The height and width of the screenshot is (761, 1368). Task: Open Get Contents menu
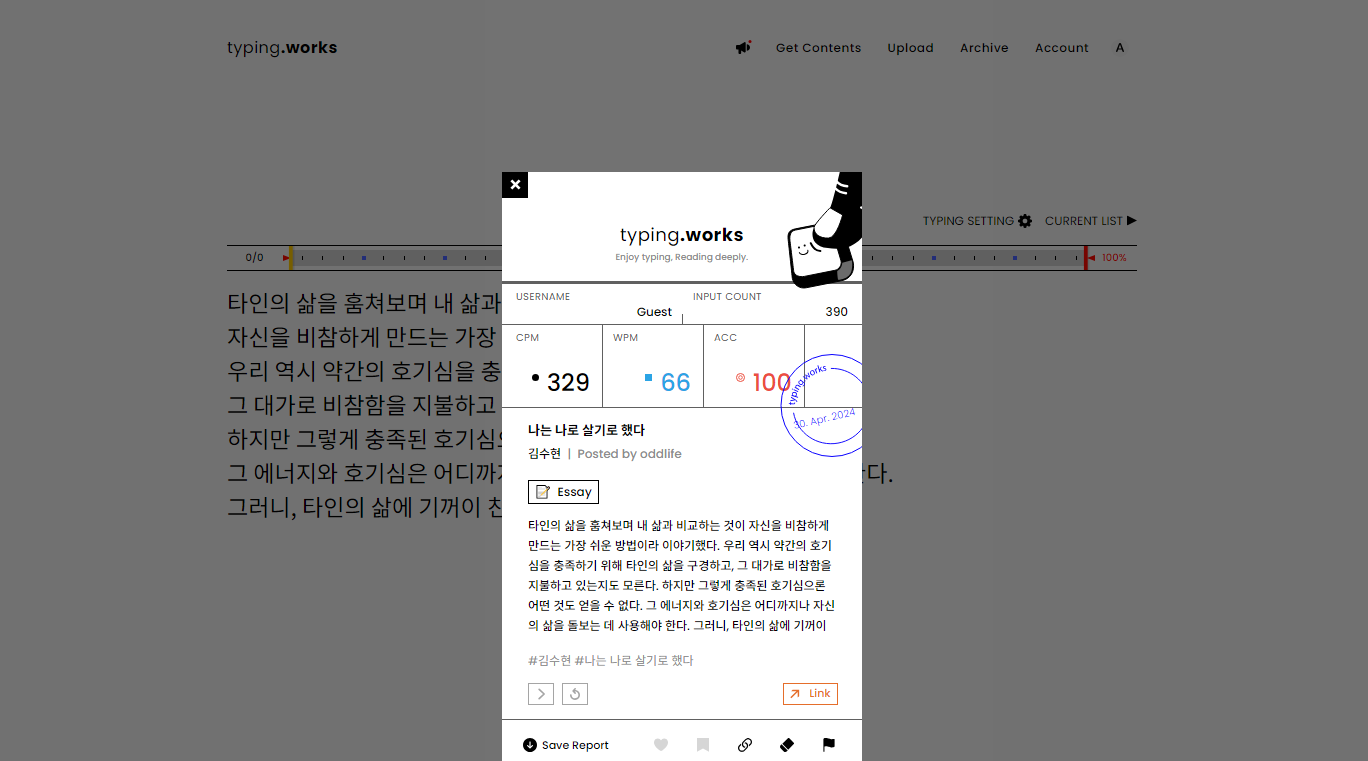[x=818, y=48]
